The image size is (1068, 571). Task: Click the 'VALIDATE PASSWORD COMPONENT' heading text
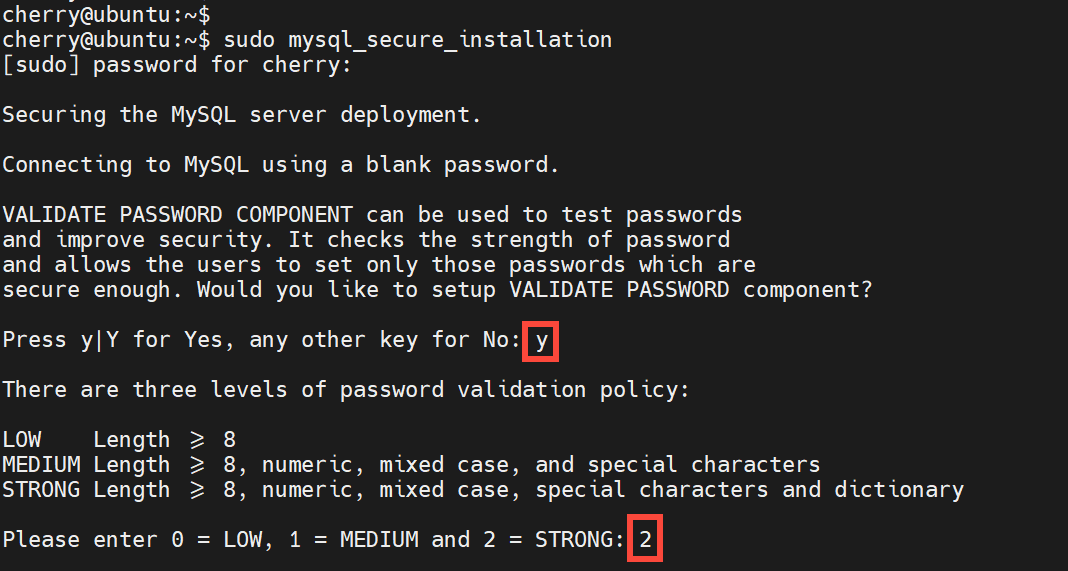pyautogui.click(x=177, y=215)
